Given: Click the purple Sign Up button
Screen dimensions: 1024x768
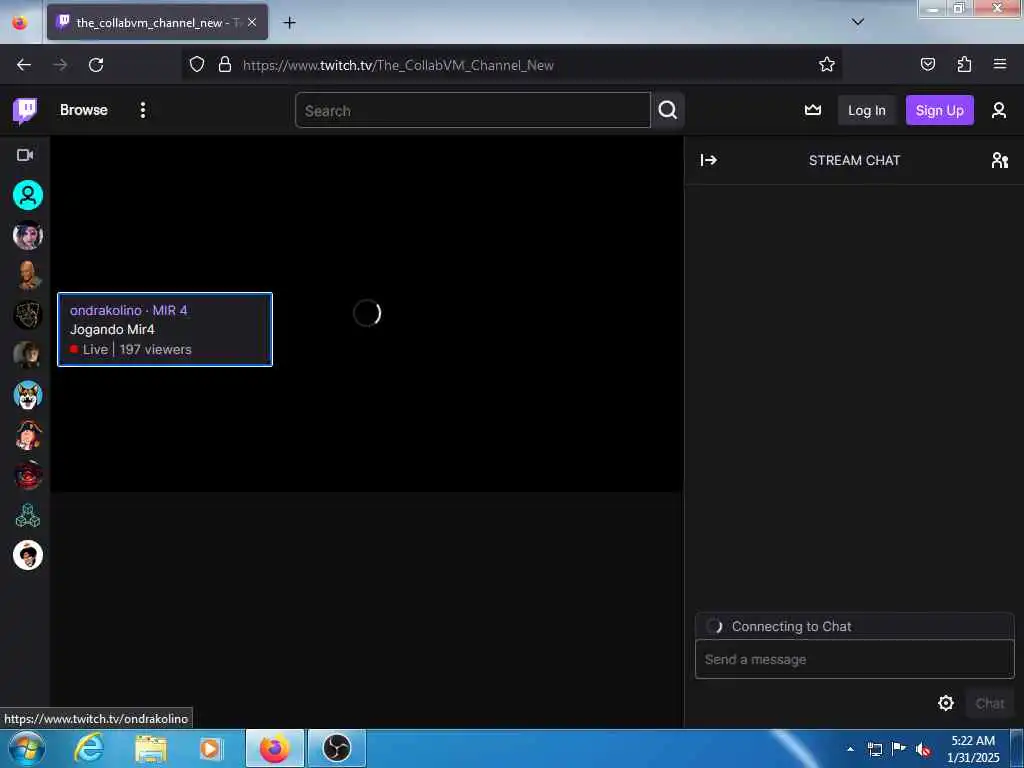Looking at the screenshot, I should click(x=939, y=110).
